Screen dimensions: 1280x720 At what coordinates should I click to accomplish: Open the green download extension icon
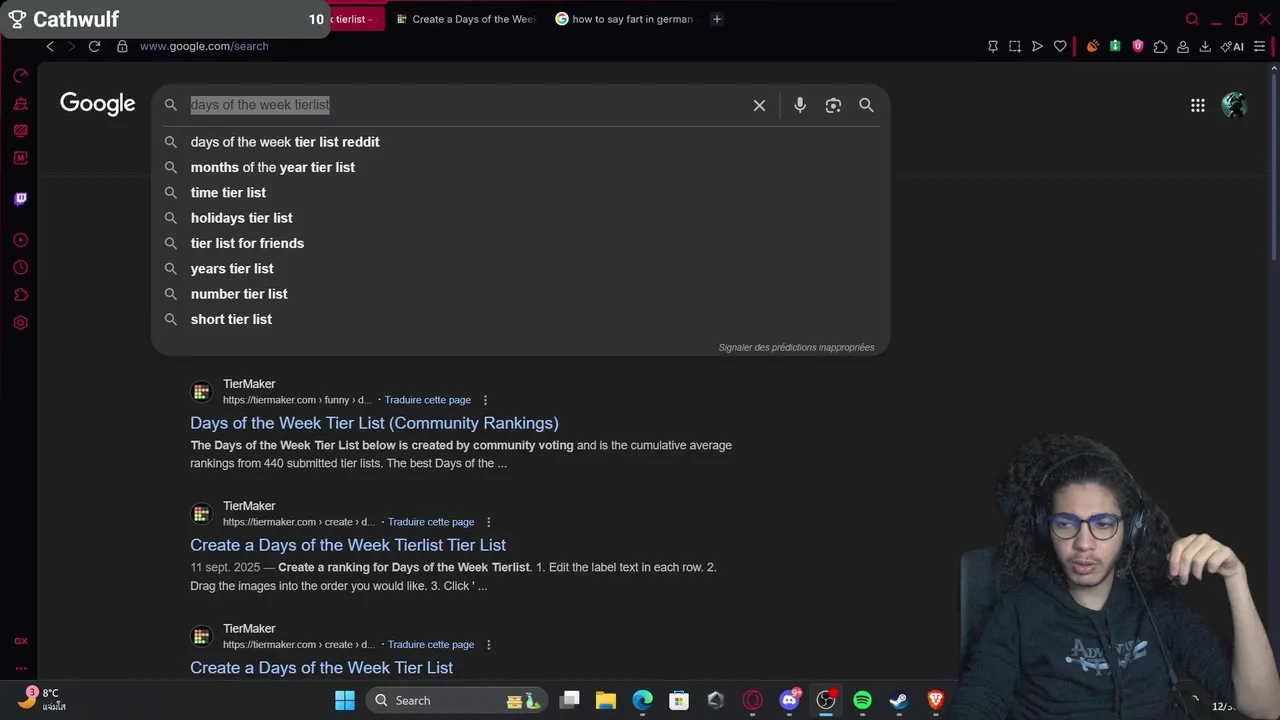[x=1115, y=46]
